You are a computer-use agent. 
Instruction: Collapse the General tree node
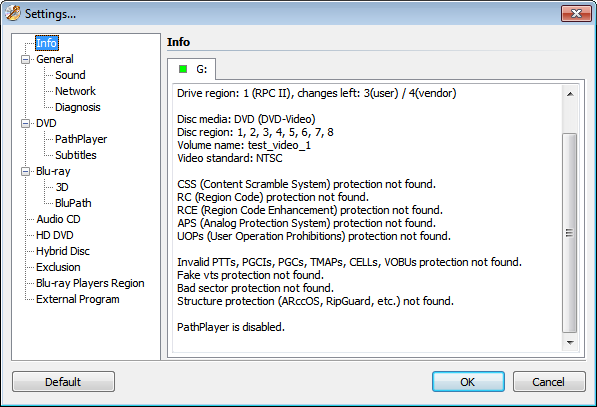(26, 59)
